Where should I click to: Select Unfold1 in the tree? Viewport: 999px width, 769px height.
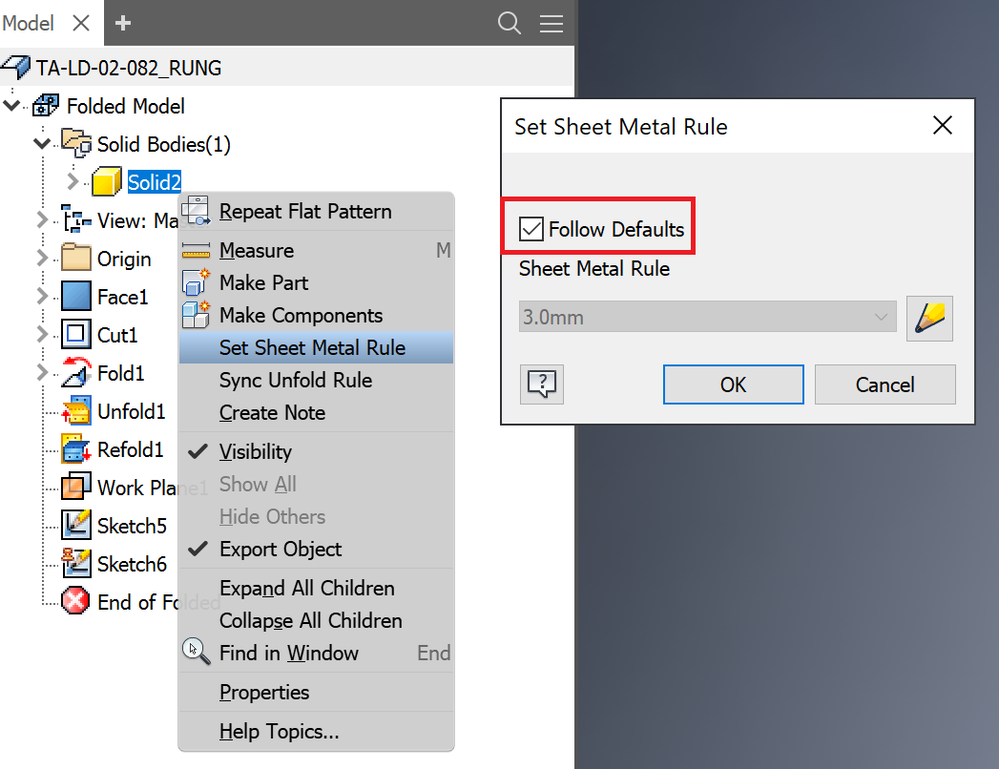[131, 412]
